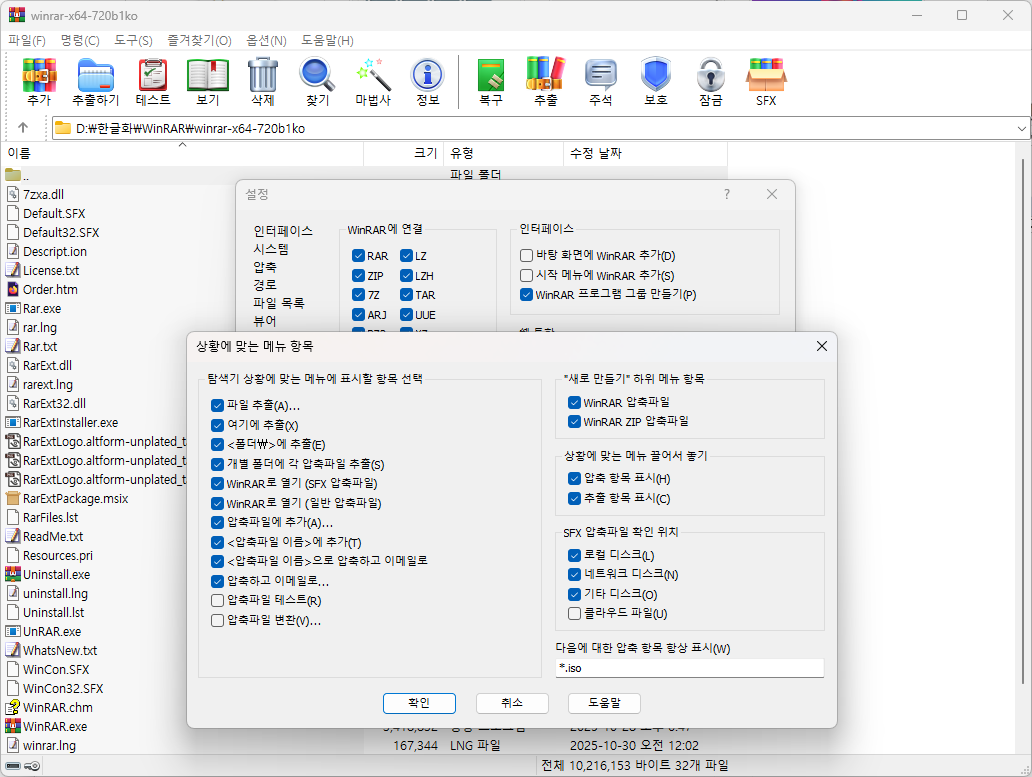Click the 취소 button
The width and height of the screenshot is (1032, 777).
point(512,703)
